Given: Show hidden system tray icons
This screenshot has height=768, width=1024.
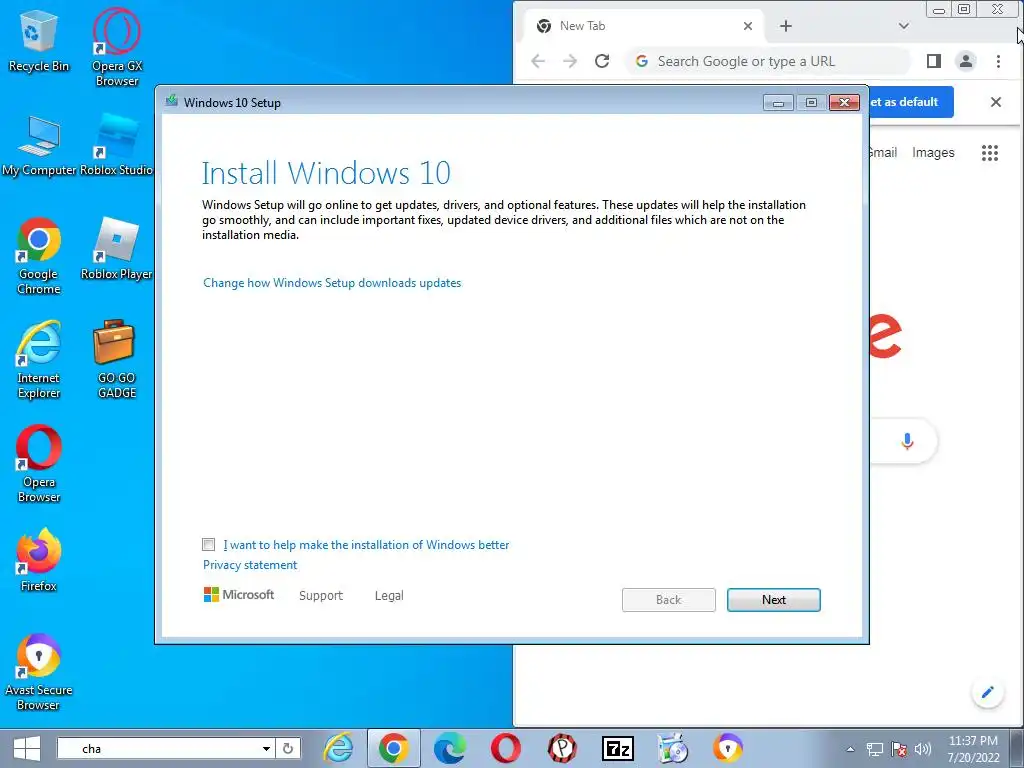Looking at the screenshot, I should [850, 749].
